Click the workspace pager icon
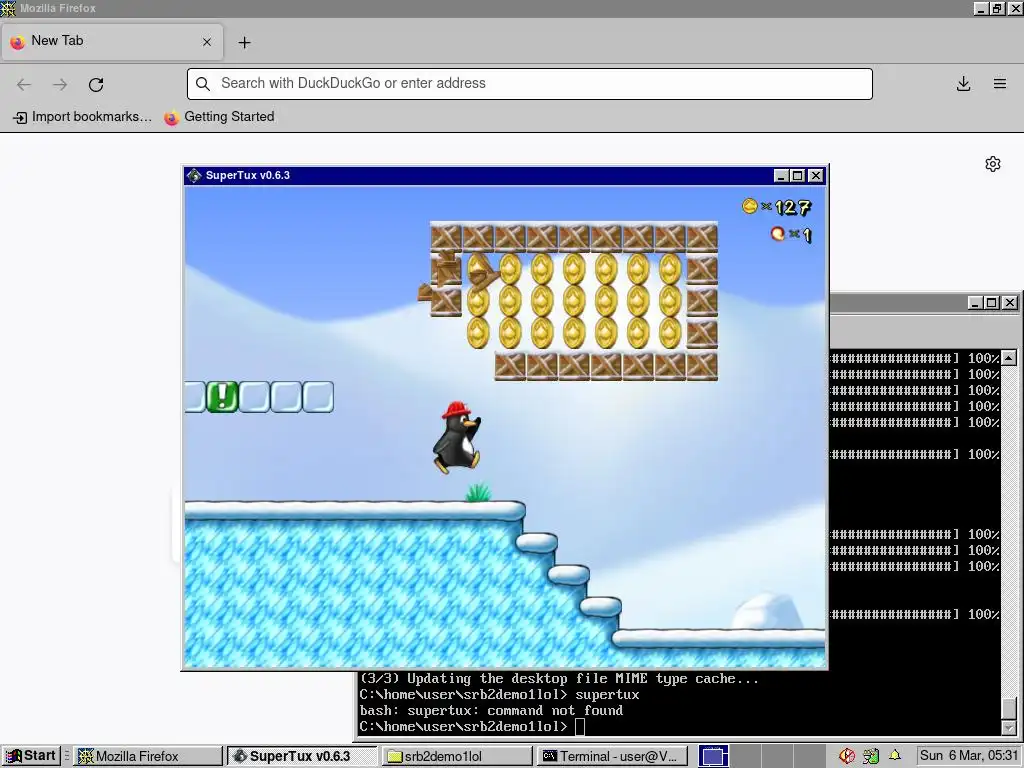The width and height of the screenshot is (1024, 768). click(714, 756)
